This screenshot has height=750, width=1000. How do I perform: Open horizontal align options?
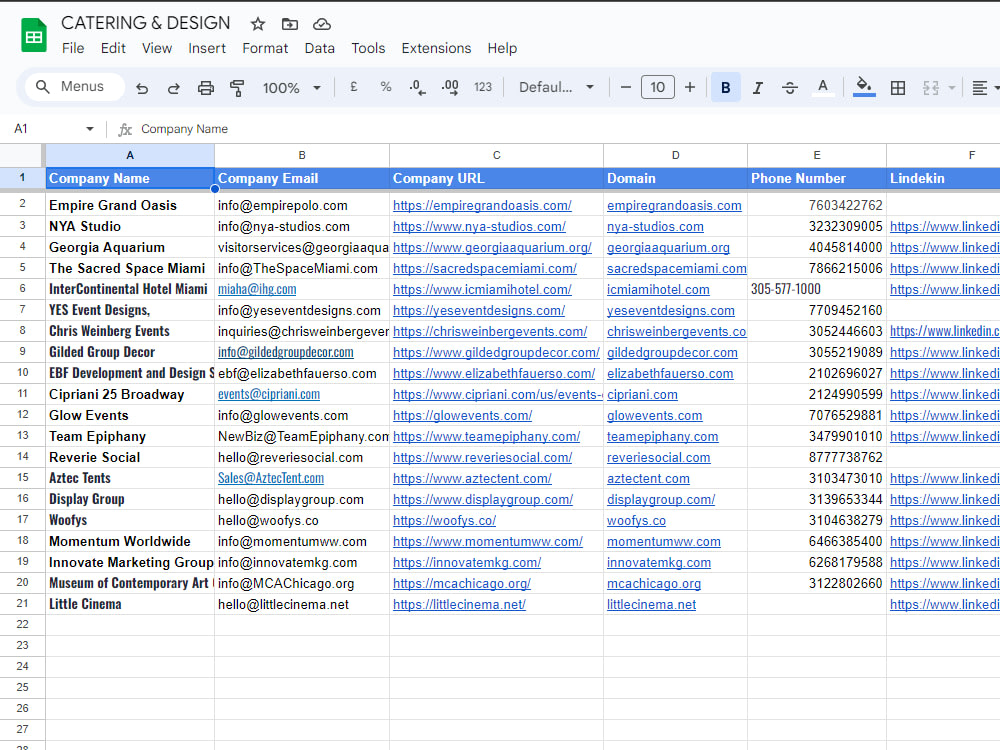tap(980, 87)
